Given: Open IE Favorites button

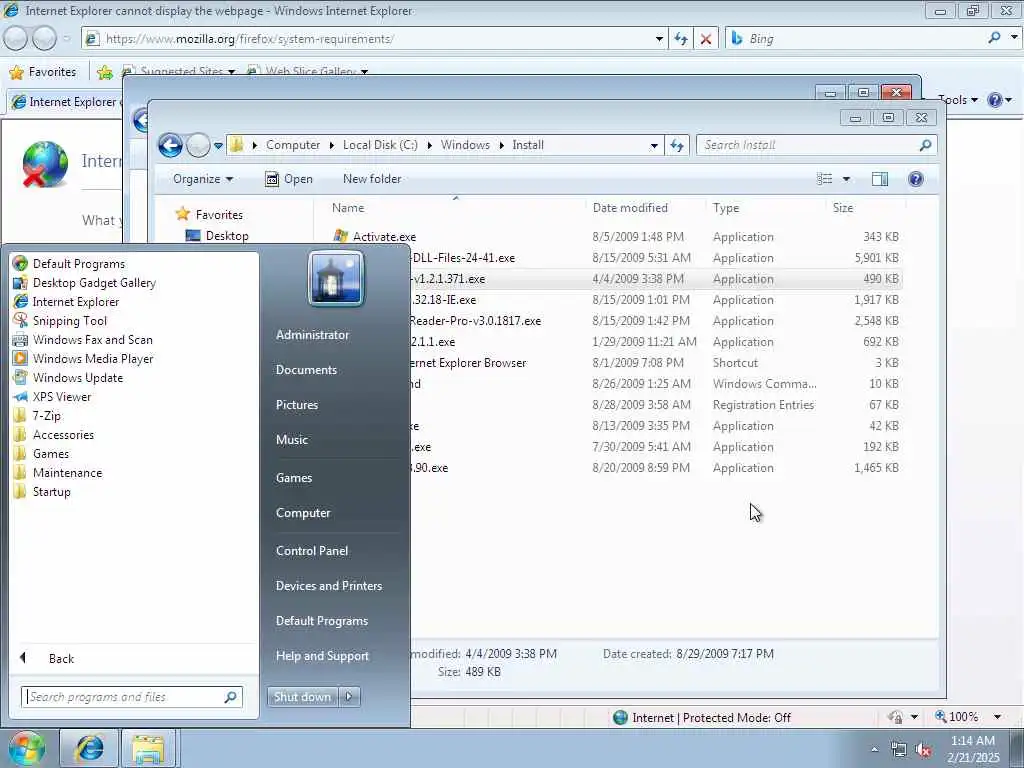Looking at the screenshot, I should tap(44, 72).
